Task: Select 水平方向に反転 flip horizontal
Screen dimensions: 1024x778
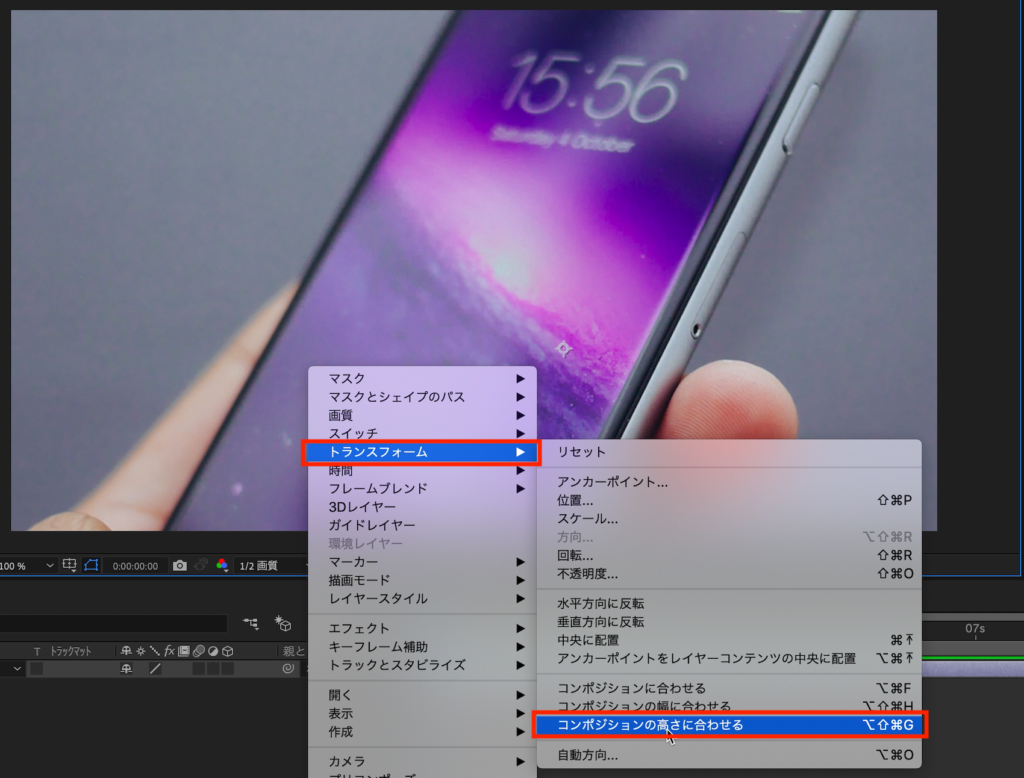Action: 729,604
